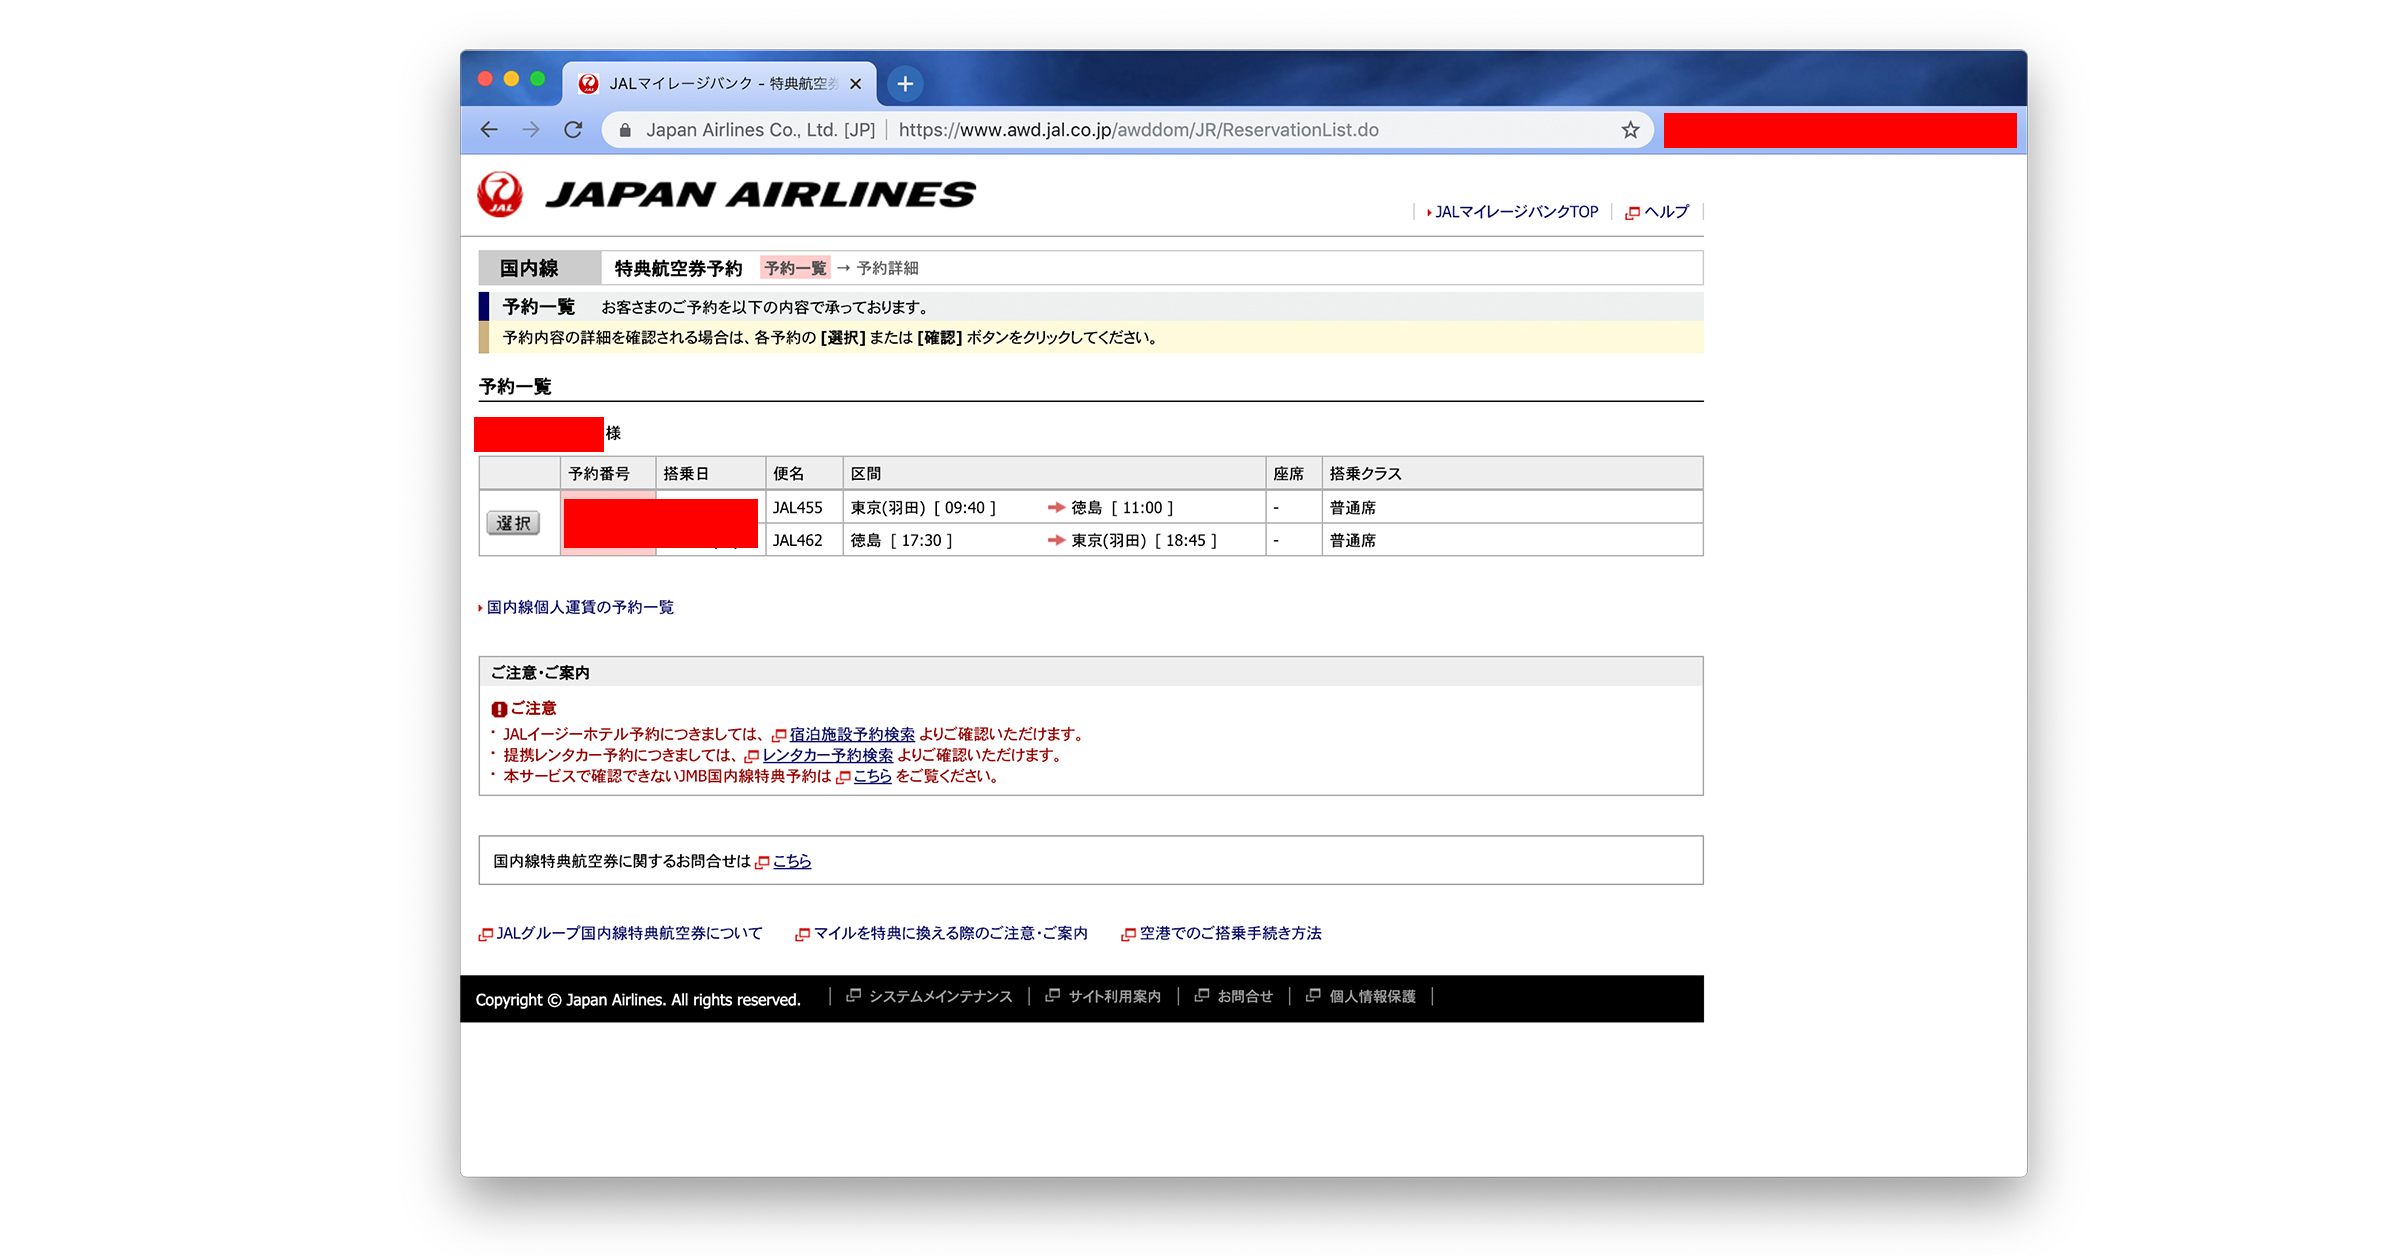The height and width of the screenshot is (1256, 2400).
Task: Click 東京(羽田) [ 09:40 ] departure text
Action: pos(923,507)
